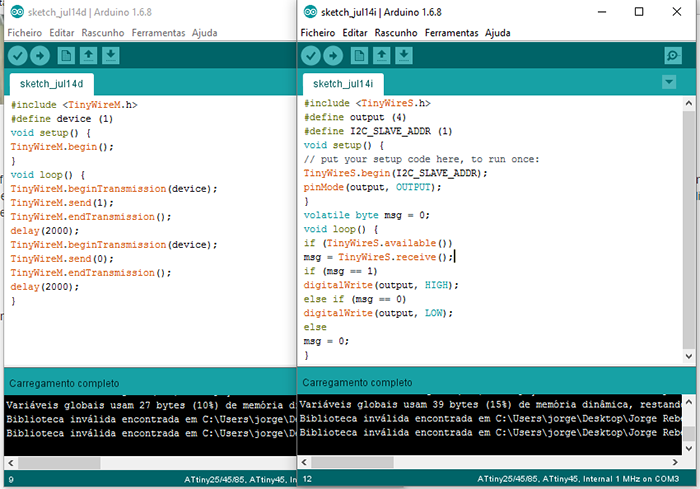Open Rascunho menu in sketch_jul14d window

point(103,33)
